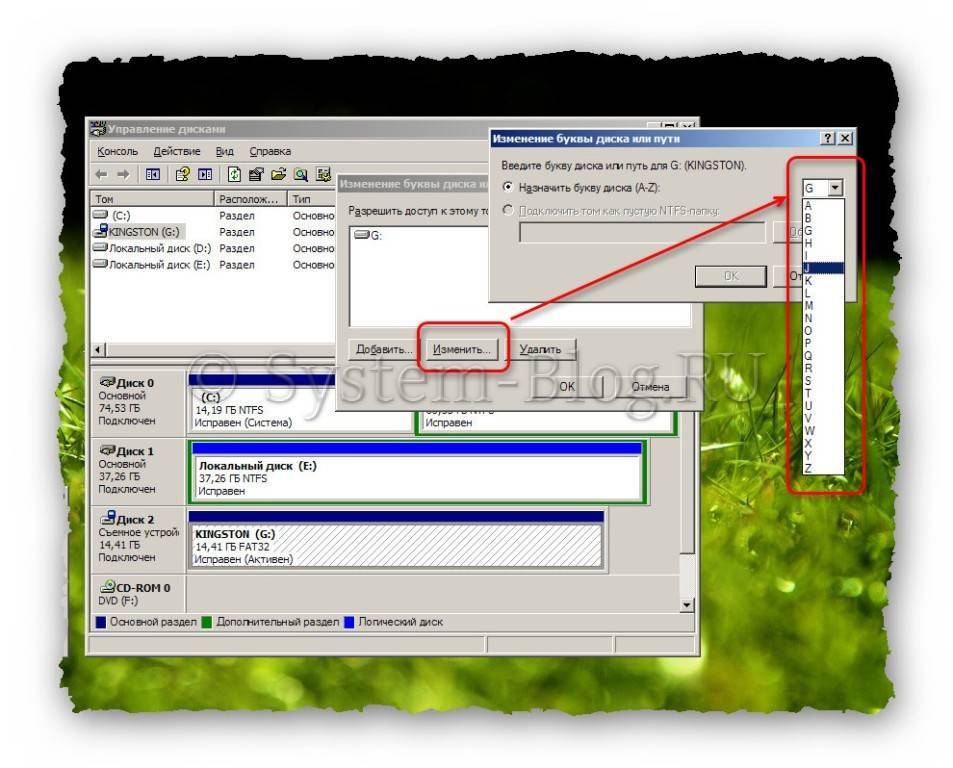Click the Диск 0 disk icon
Screen dimensions: 953x768
108,382
